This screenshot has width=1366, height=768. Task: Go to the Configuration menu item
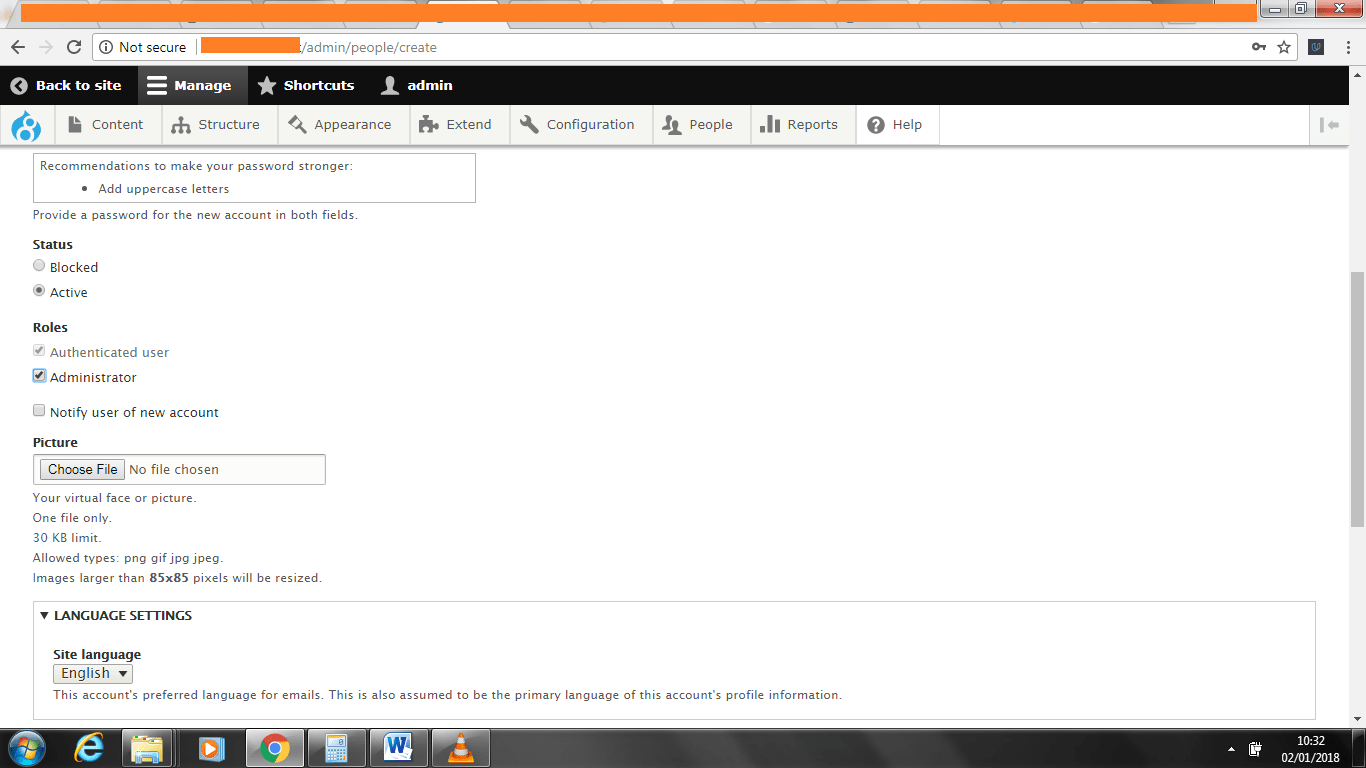578,125
